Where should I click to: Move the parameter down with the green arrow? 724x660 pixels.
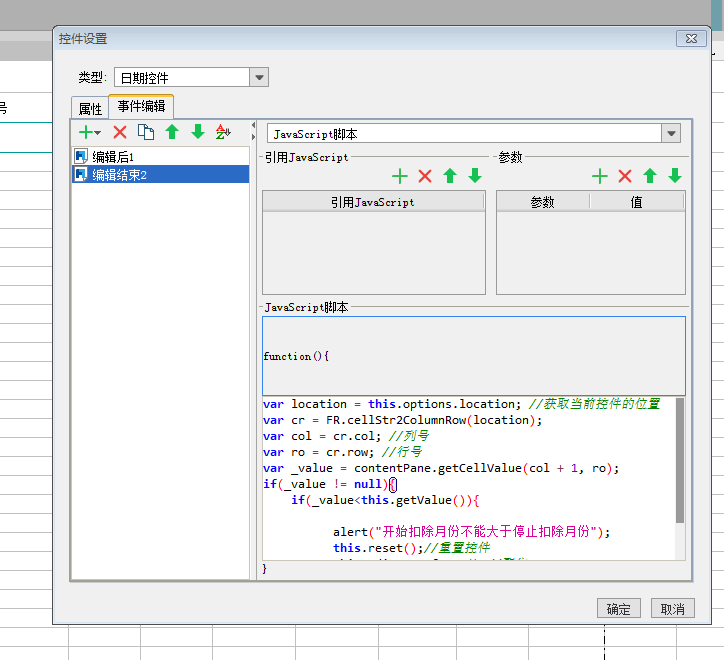point(675,176)
